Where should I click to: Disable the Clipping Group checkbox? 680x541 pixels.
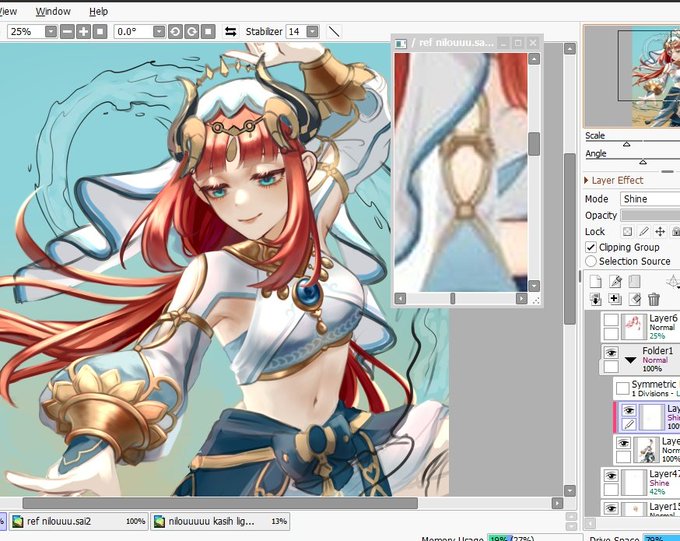tap(591, 247)
